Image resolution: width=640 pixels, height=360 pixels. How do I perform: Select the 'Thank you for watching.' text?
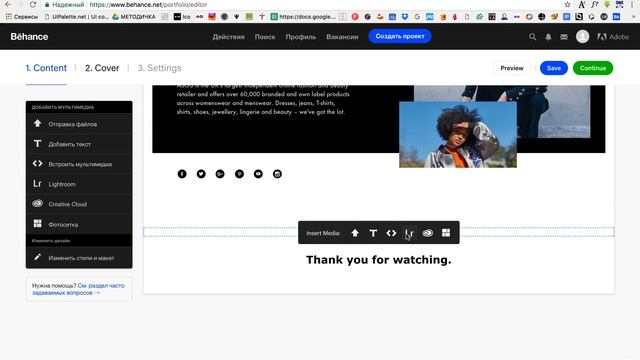click(x=379, y=260)
